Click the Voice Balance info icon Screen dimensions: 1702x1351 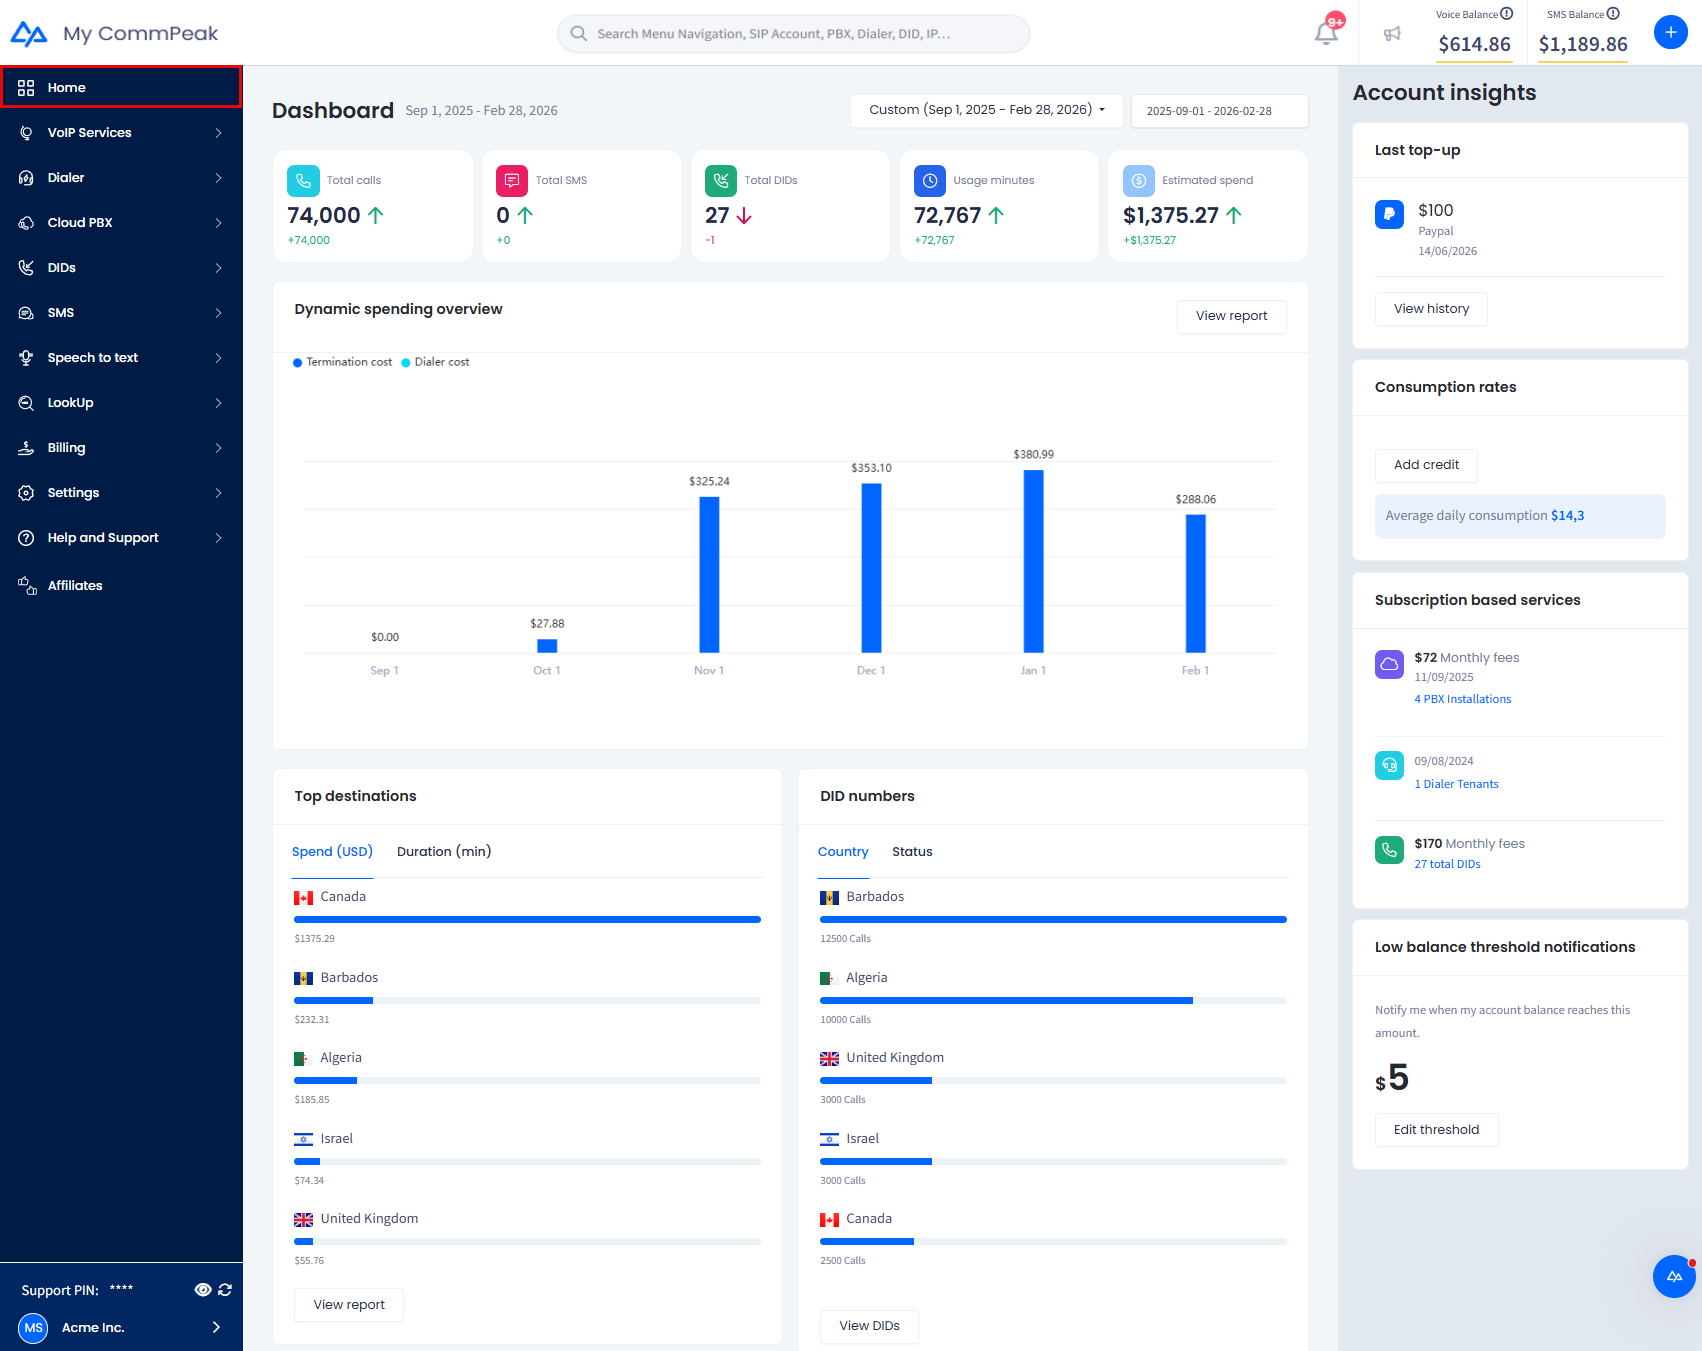point(1507,14)
